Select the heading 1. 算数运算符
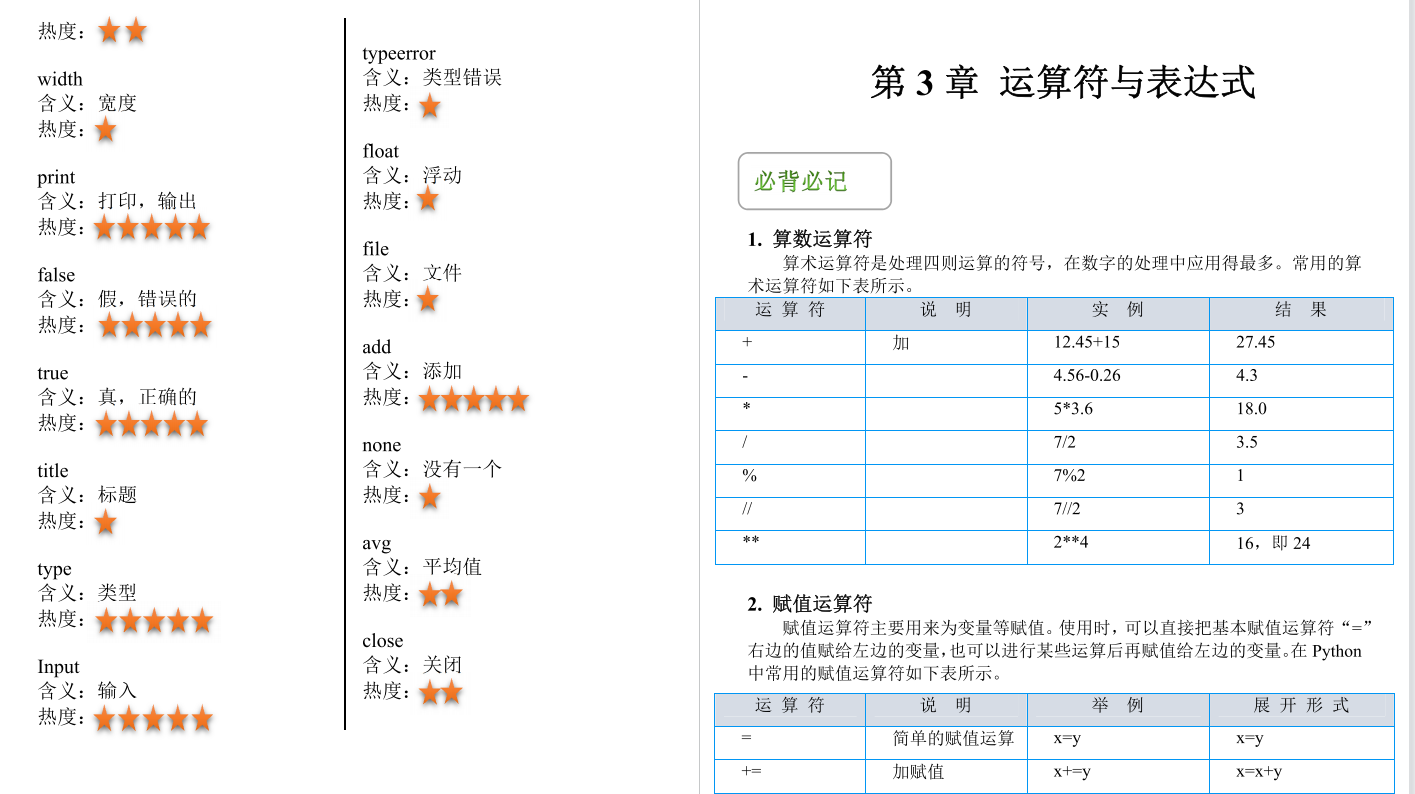Viewport: 1415px width, 794px height. tap(810, 239)
